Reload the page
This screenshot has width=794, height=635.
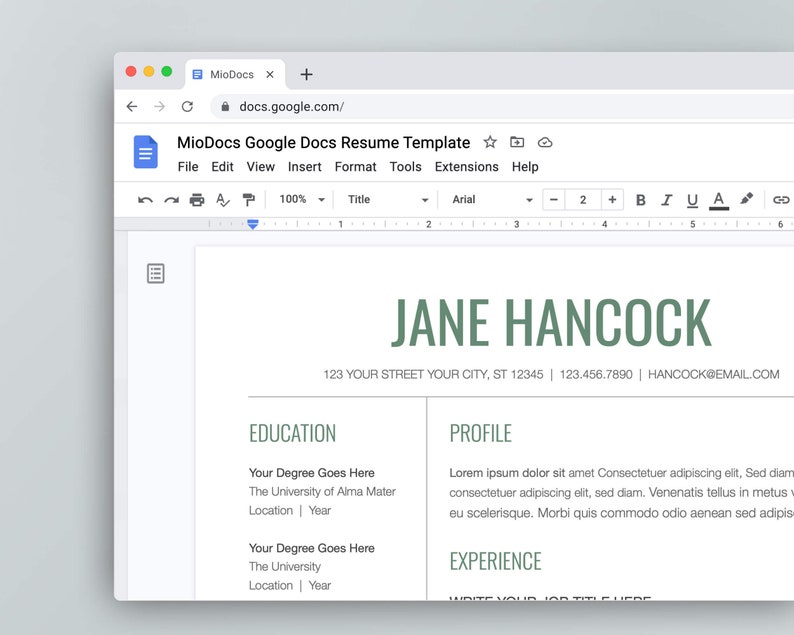[x=187, y=106]
